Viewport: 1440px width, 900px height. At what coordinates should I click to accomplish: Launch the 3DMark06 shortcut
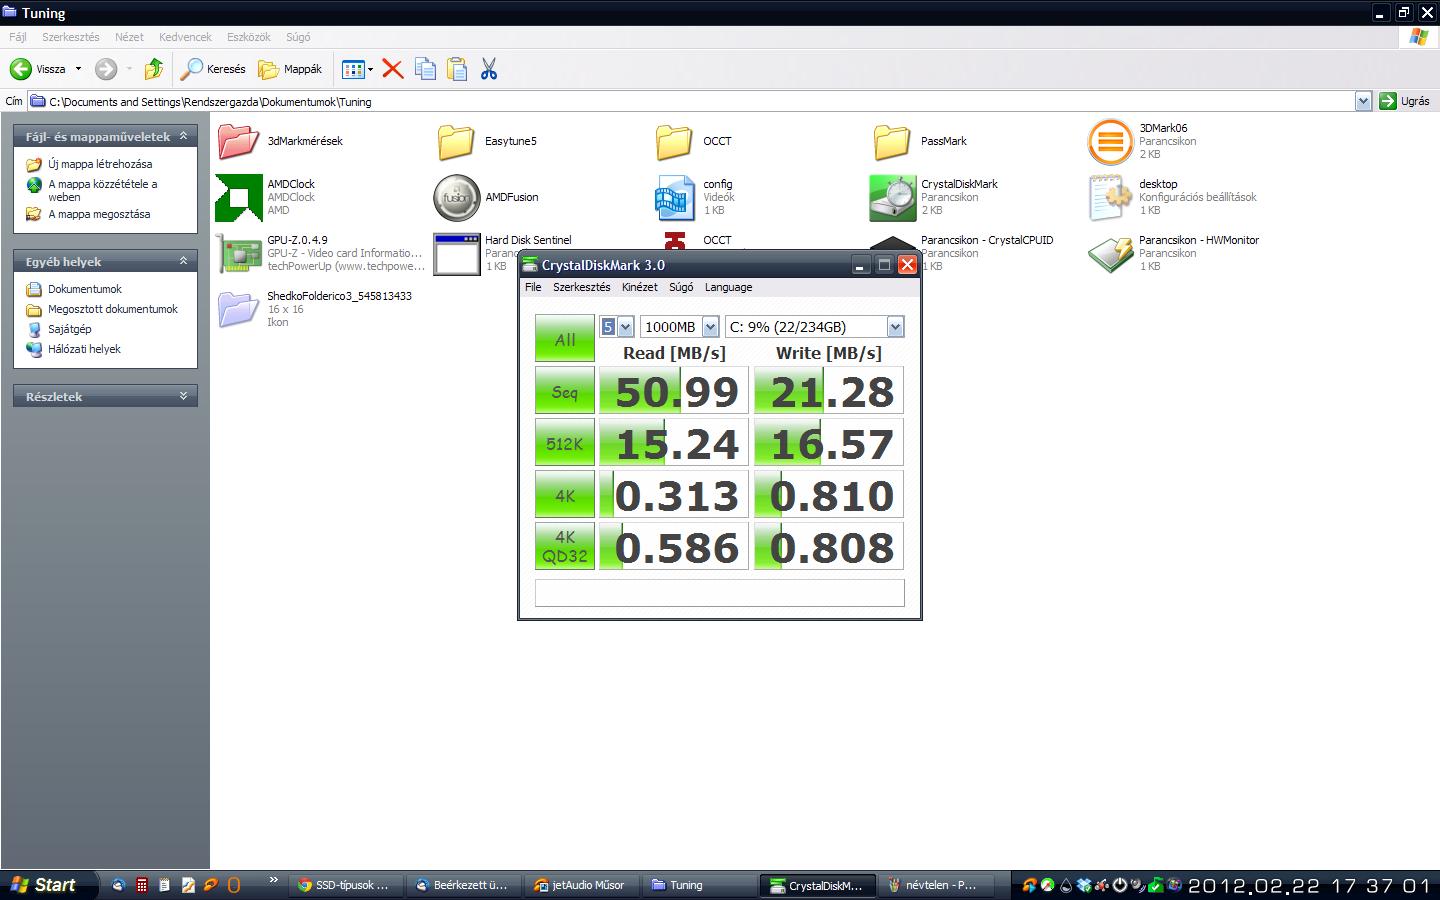point(1110,141)
